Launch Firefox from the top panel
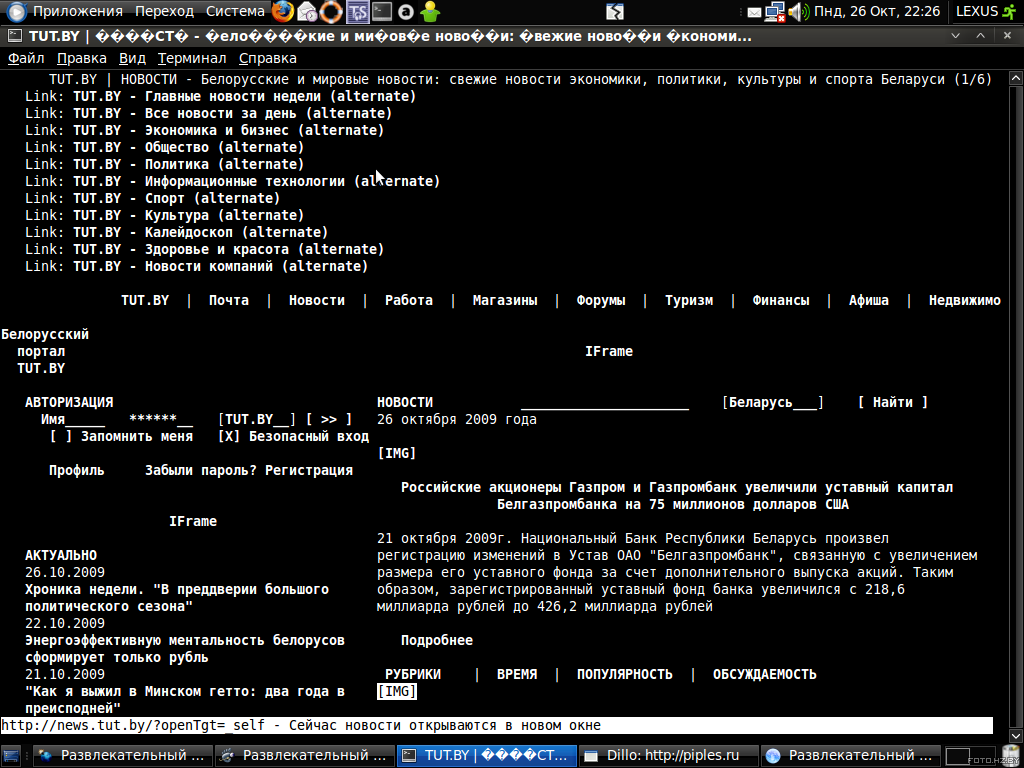The height and width of the screenshot is (768, 1024). (x=283, y=11)
